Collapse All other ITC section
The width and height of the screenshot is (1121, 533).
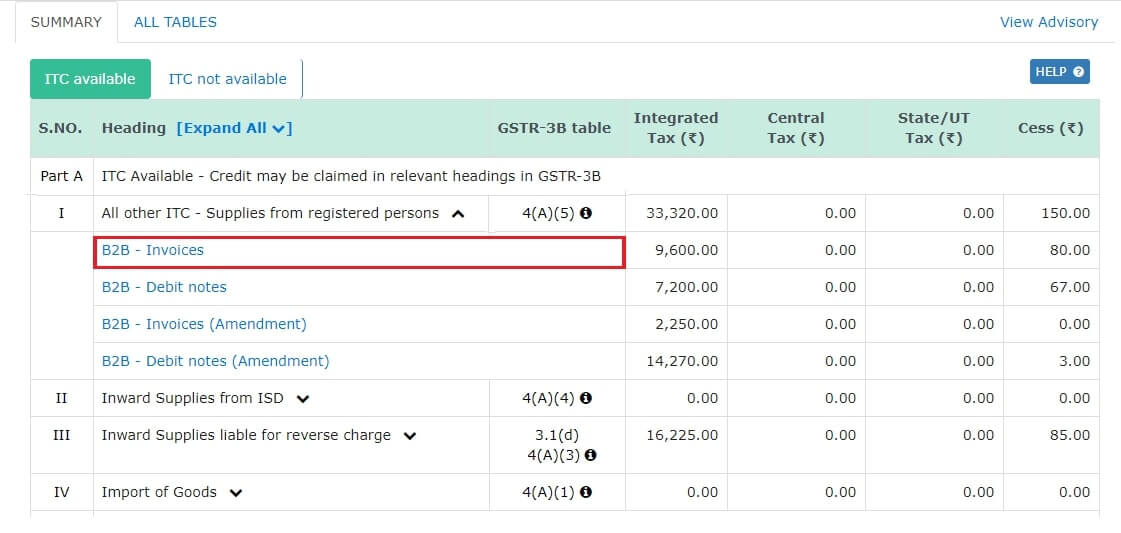tap(458, 213)
